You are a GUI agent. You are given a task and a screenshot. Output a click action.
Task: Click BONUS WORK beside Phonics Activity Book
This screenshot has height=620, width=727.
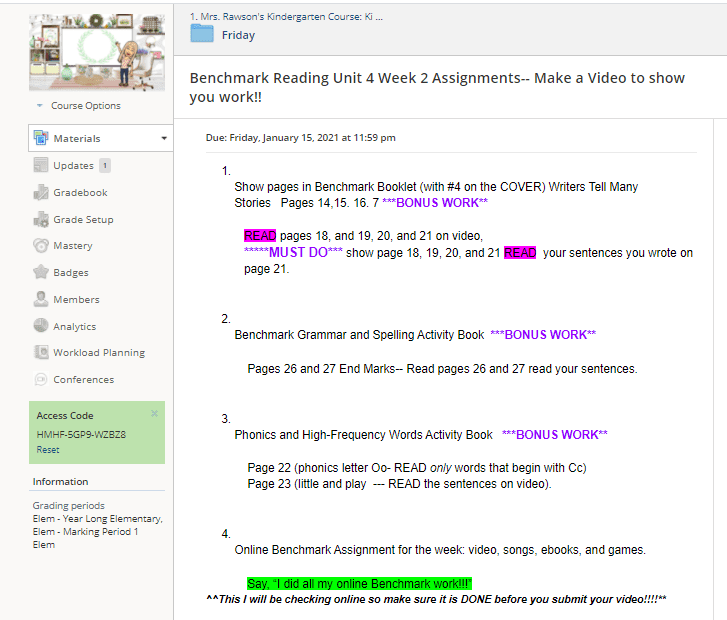[555, 435]
